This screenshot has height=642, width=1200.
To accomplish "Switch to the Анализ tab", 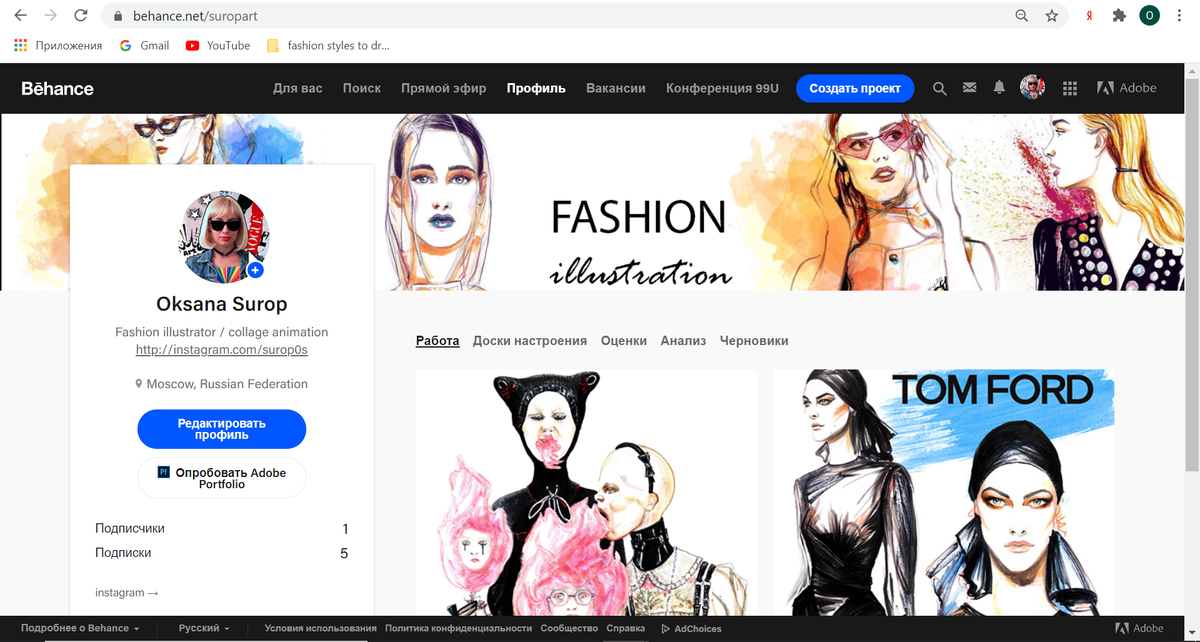I will click(x=683, y=341).
